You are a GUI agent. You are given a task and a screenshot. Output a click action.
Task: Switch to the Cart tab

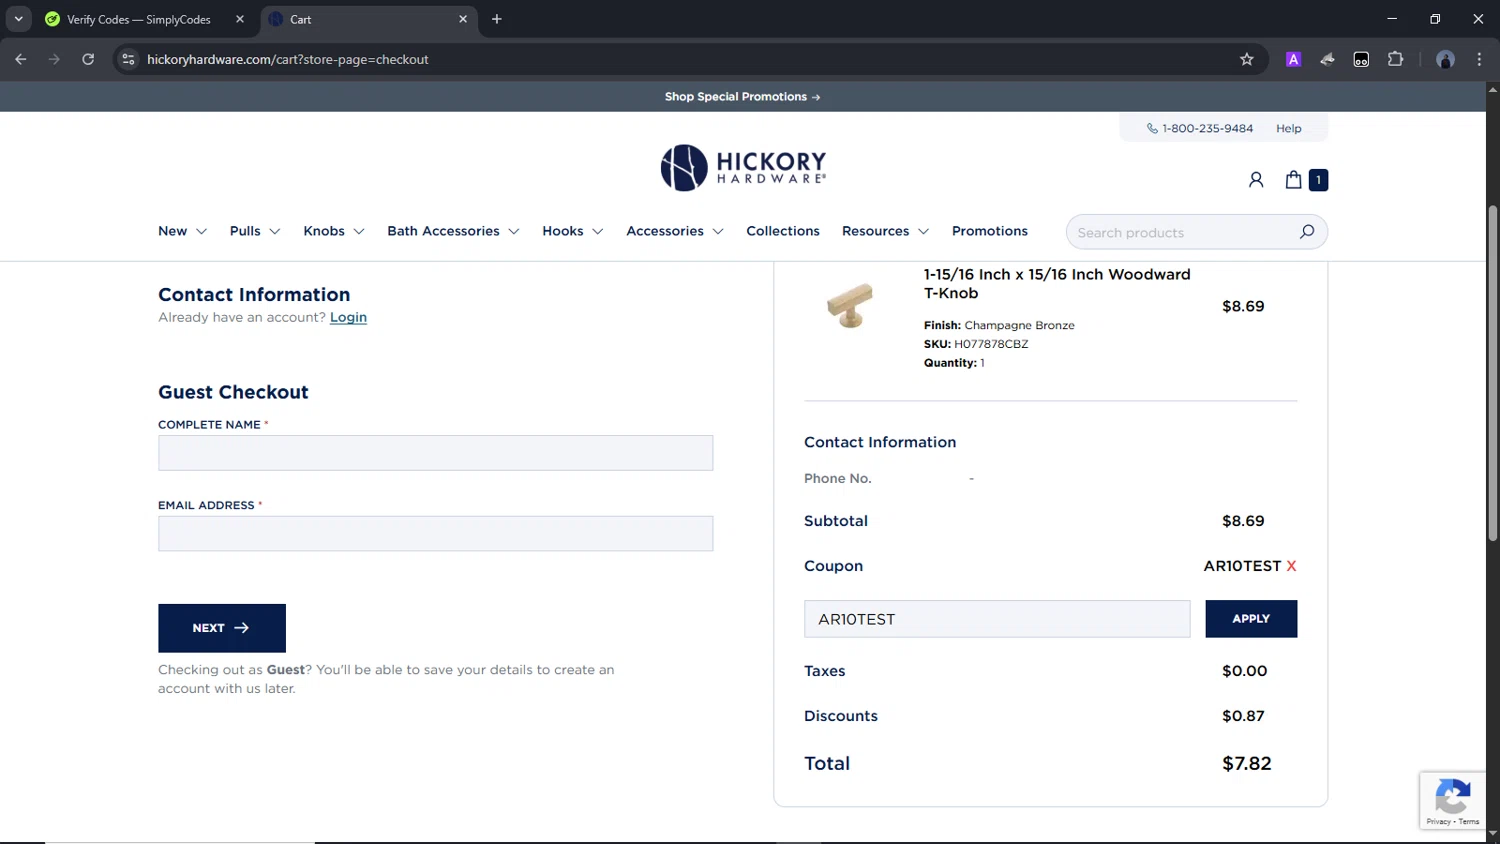tap(370, 19)
